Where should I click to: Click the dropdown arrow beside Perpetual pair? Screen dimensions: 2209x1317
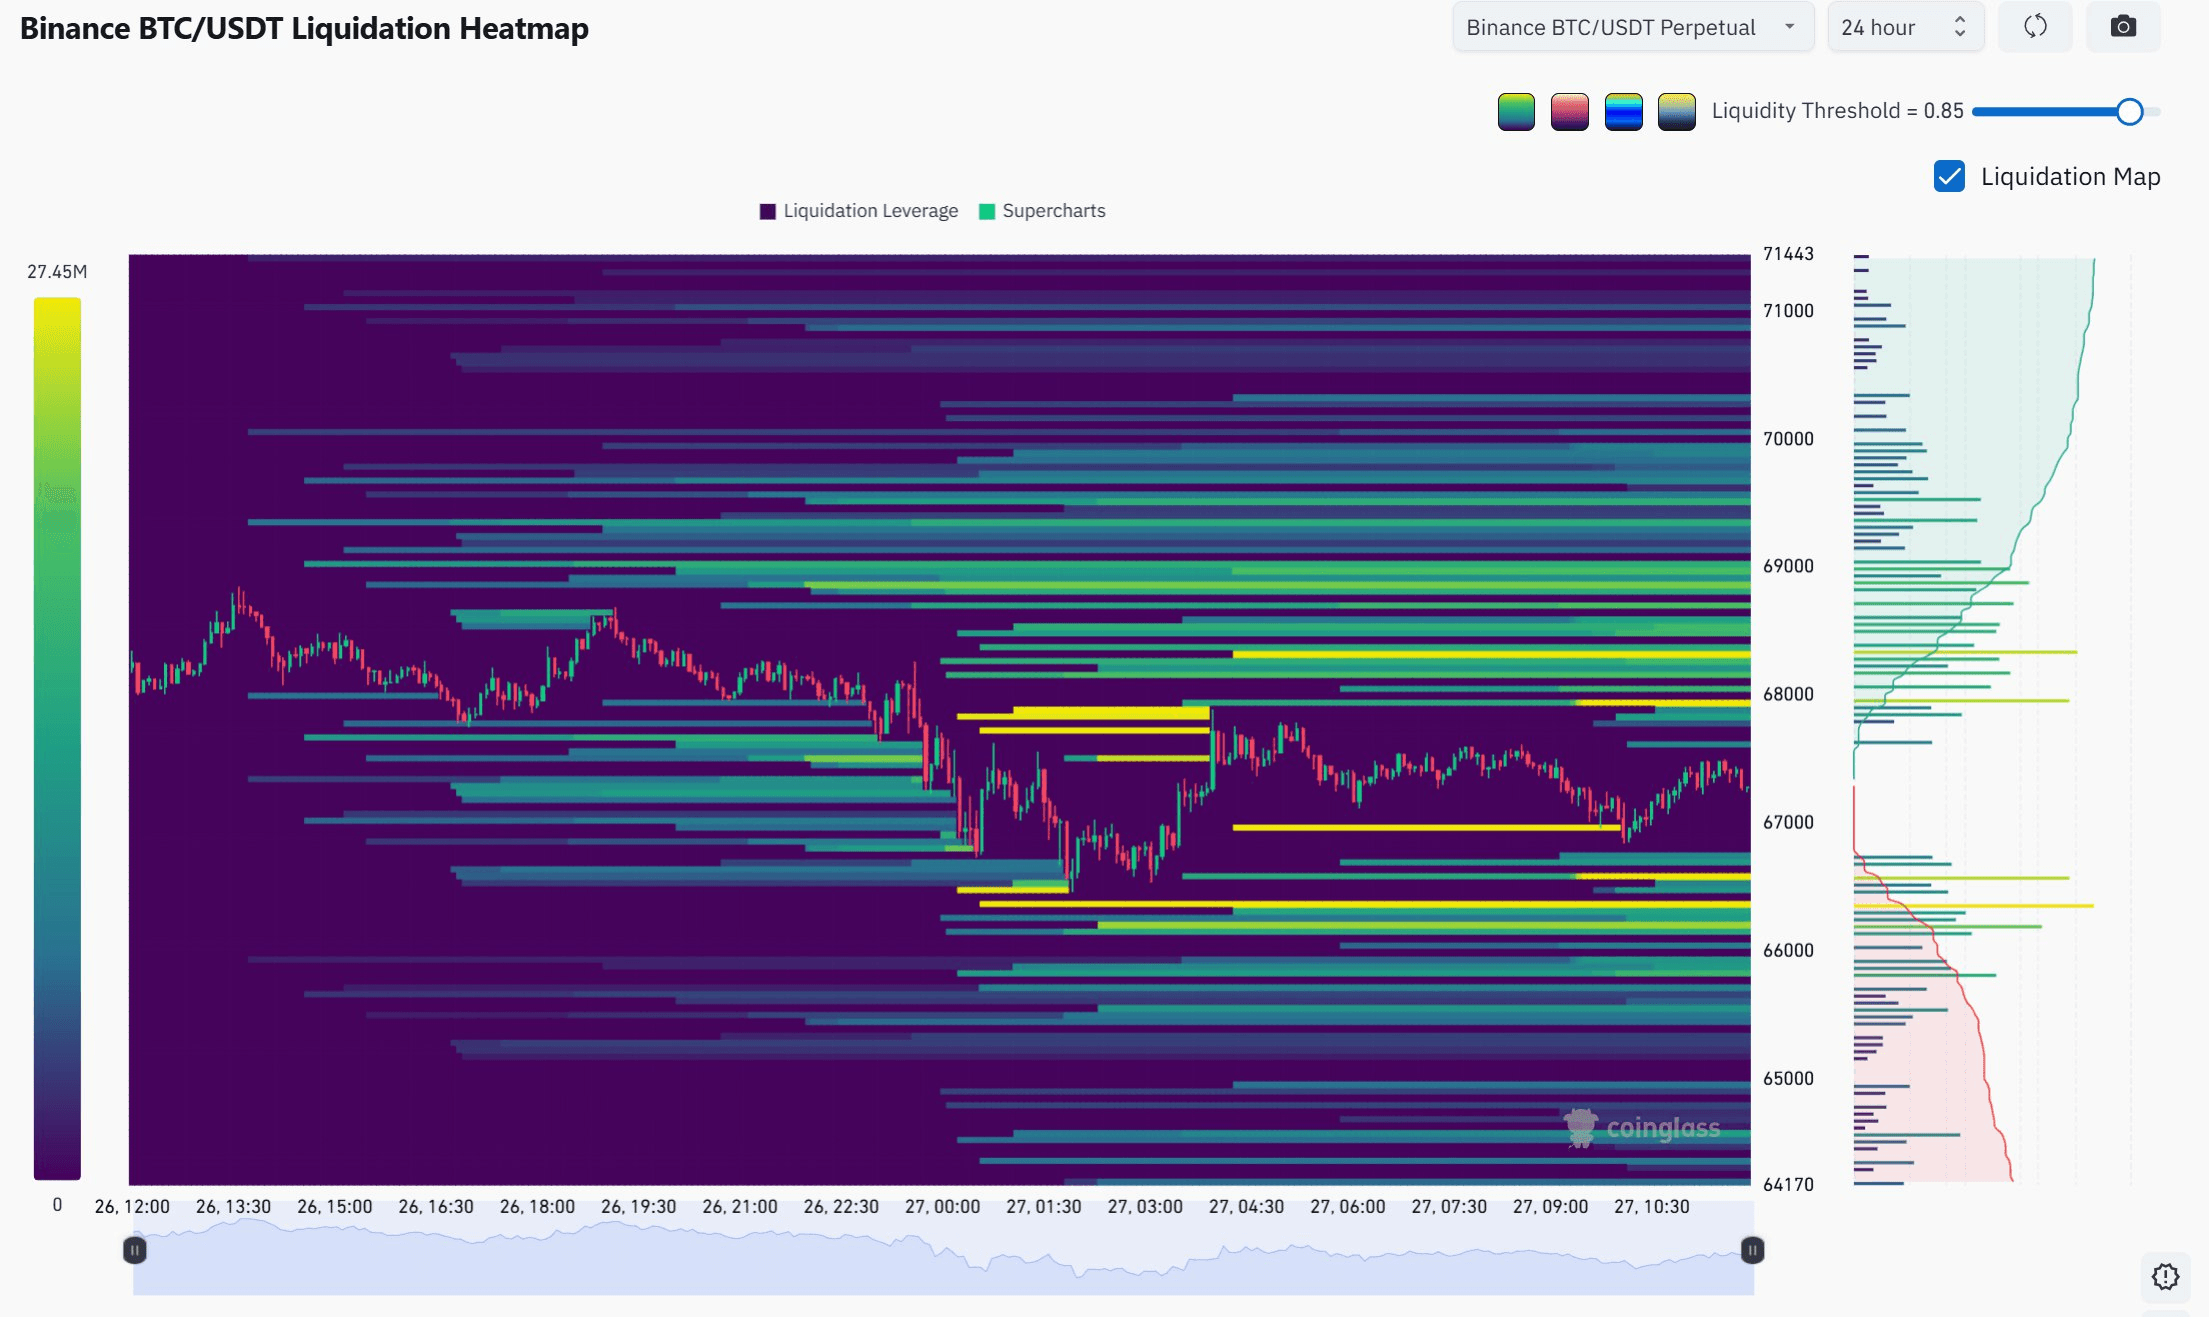[x=1789, y=27]
